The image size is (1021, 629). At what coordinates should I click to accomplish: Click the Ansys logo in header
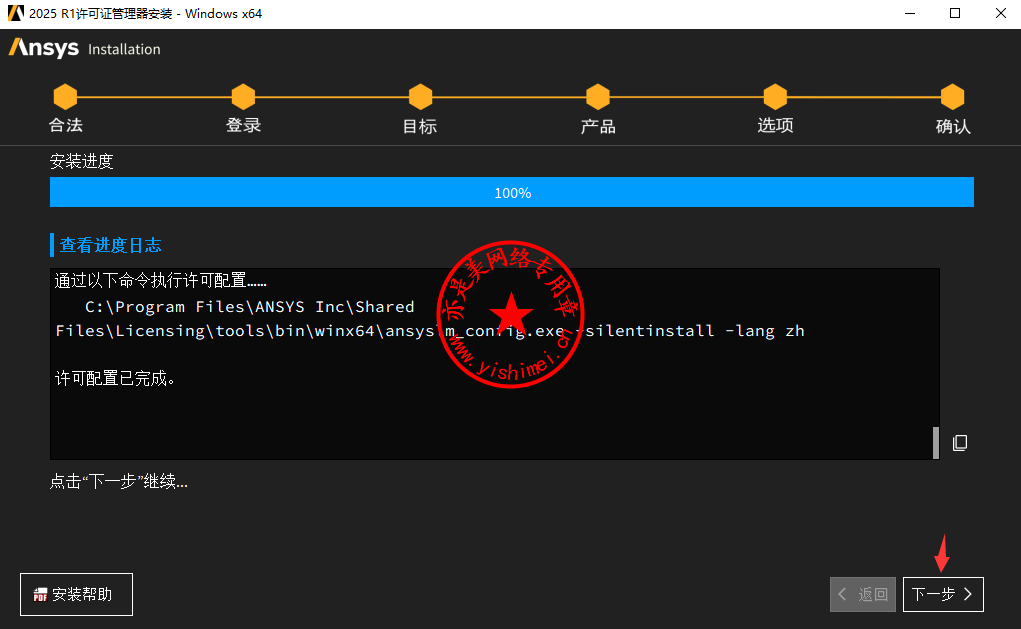pos(44,48)
